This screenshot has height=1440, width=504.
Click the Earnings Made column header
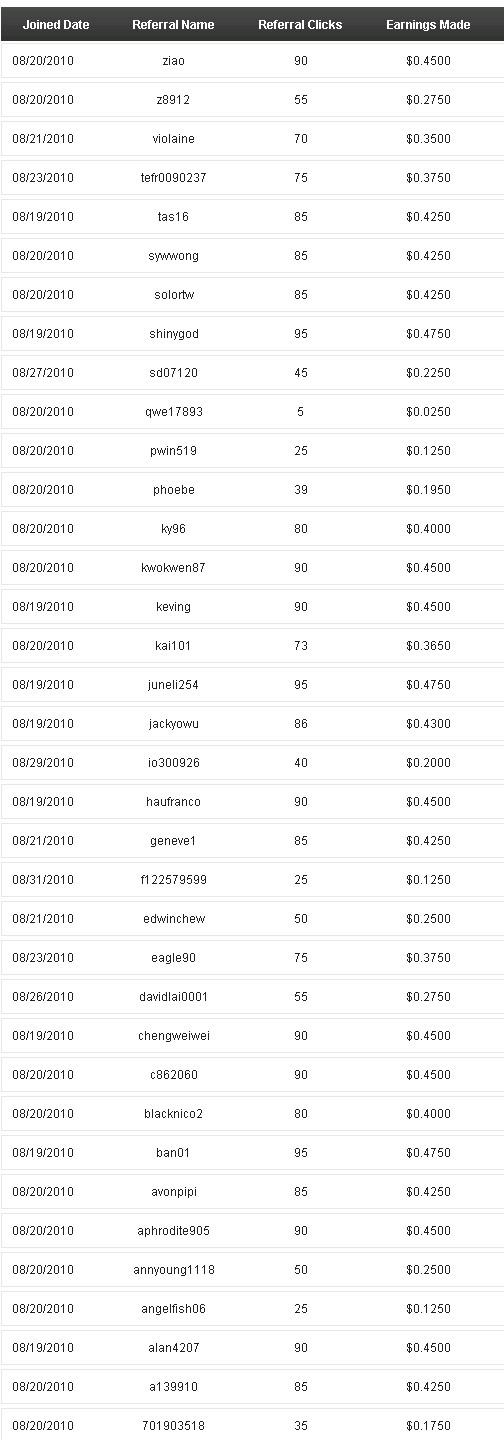click(x=428, y=25)
